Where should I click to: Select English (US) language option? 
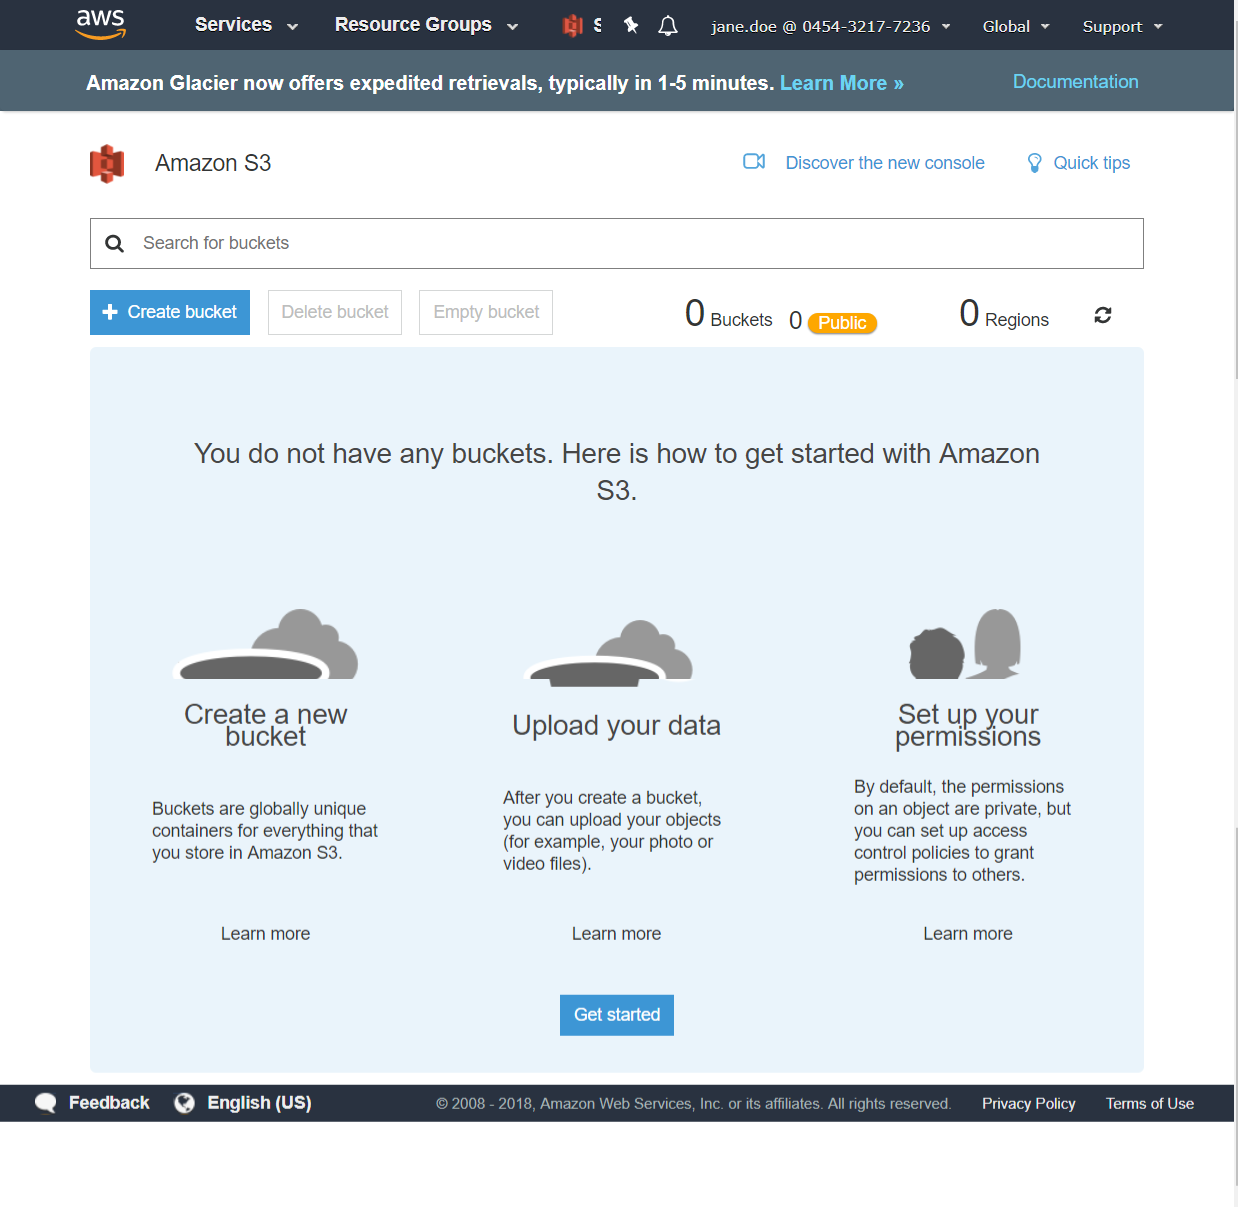pyautogui.click(x=260, y=1103)
